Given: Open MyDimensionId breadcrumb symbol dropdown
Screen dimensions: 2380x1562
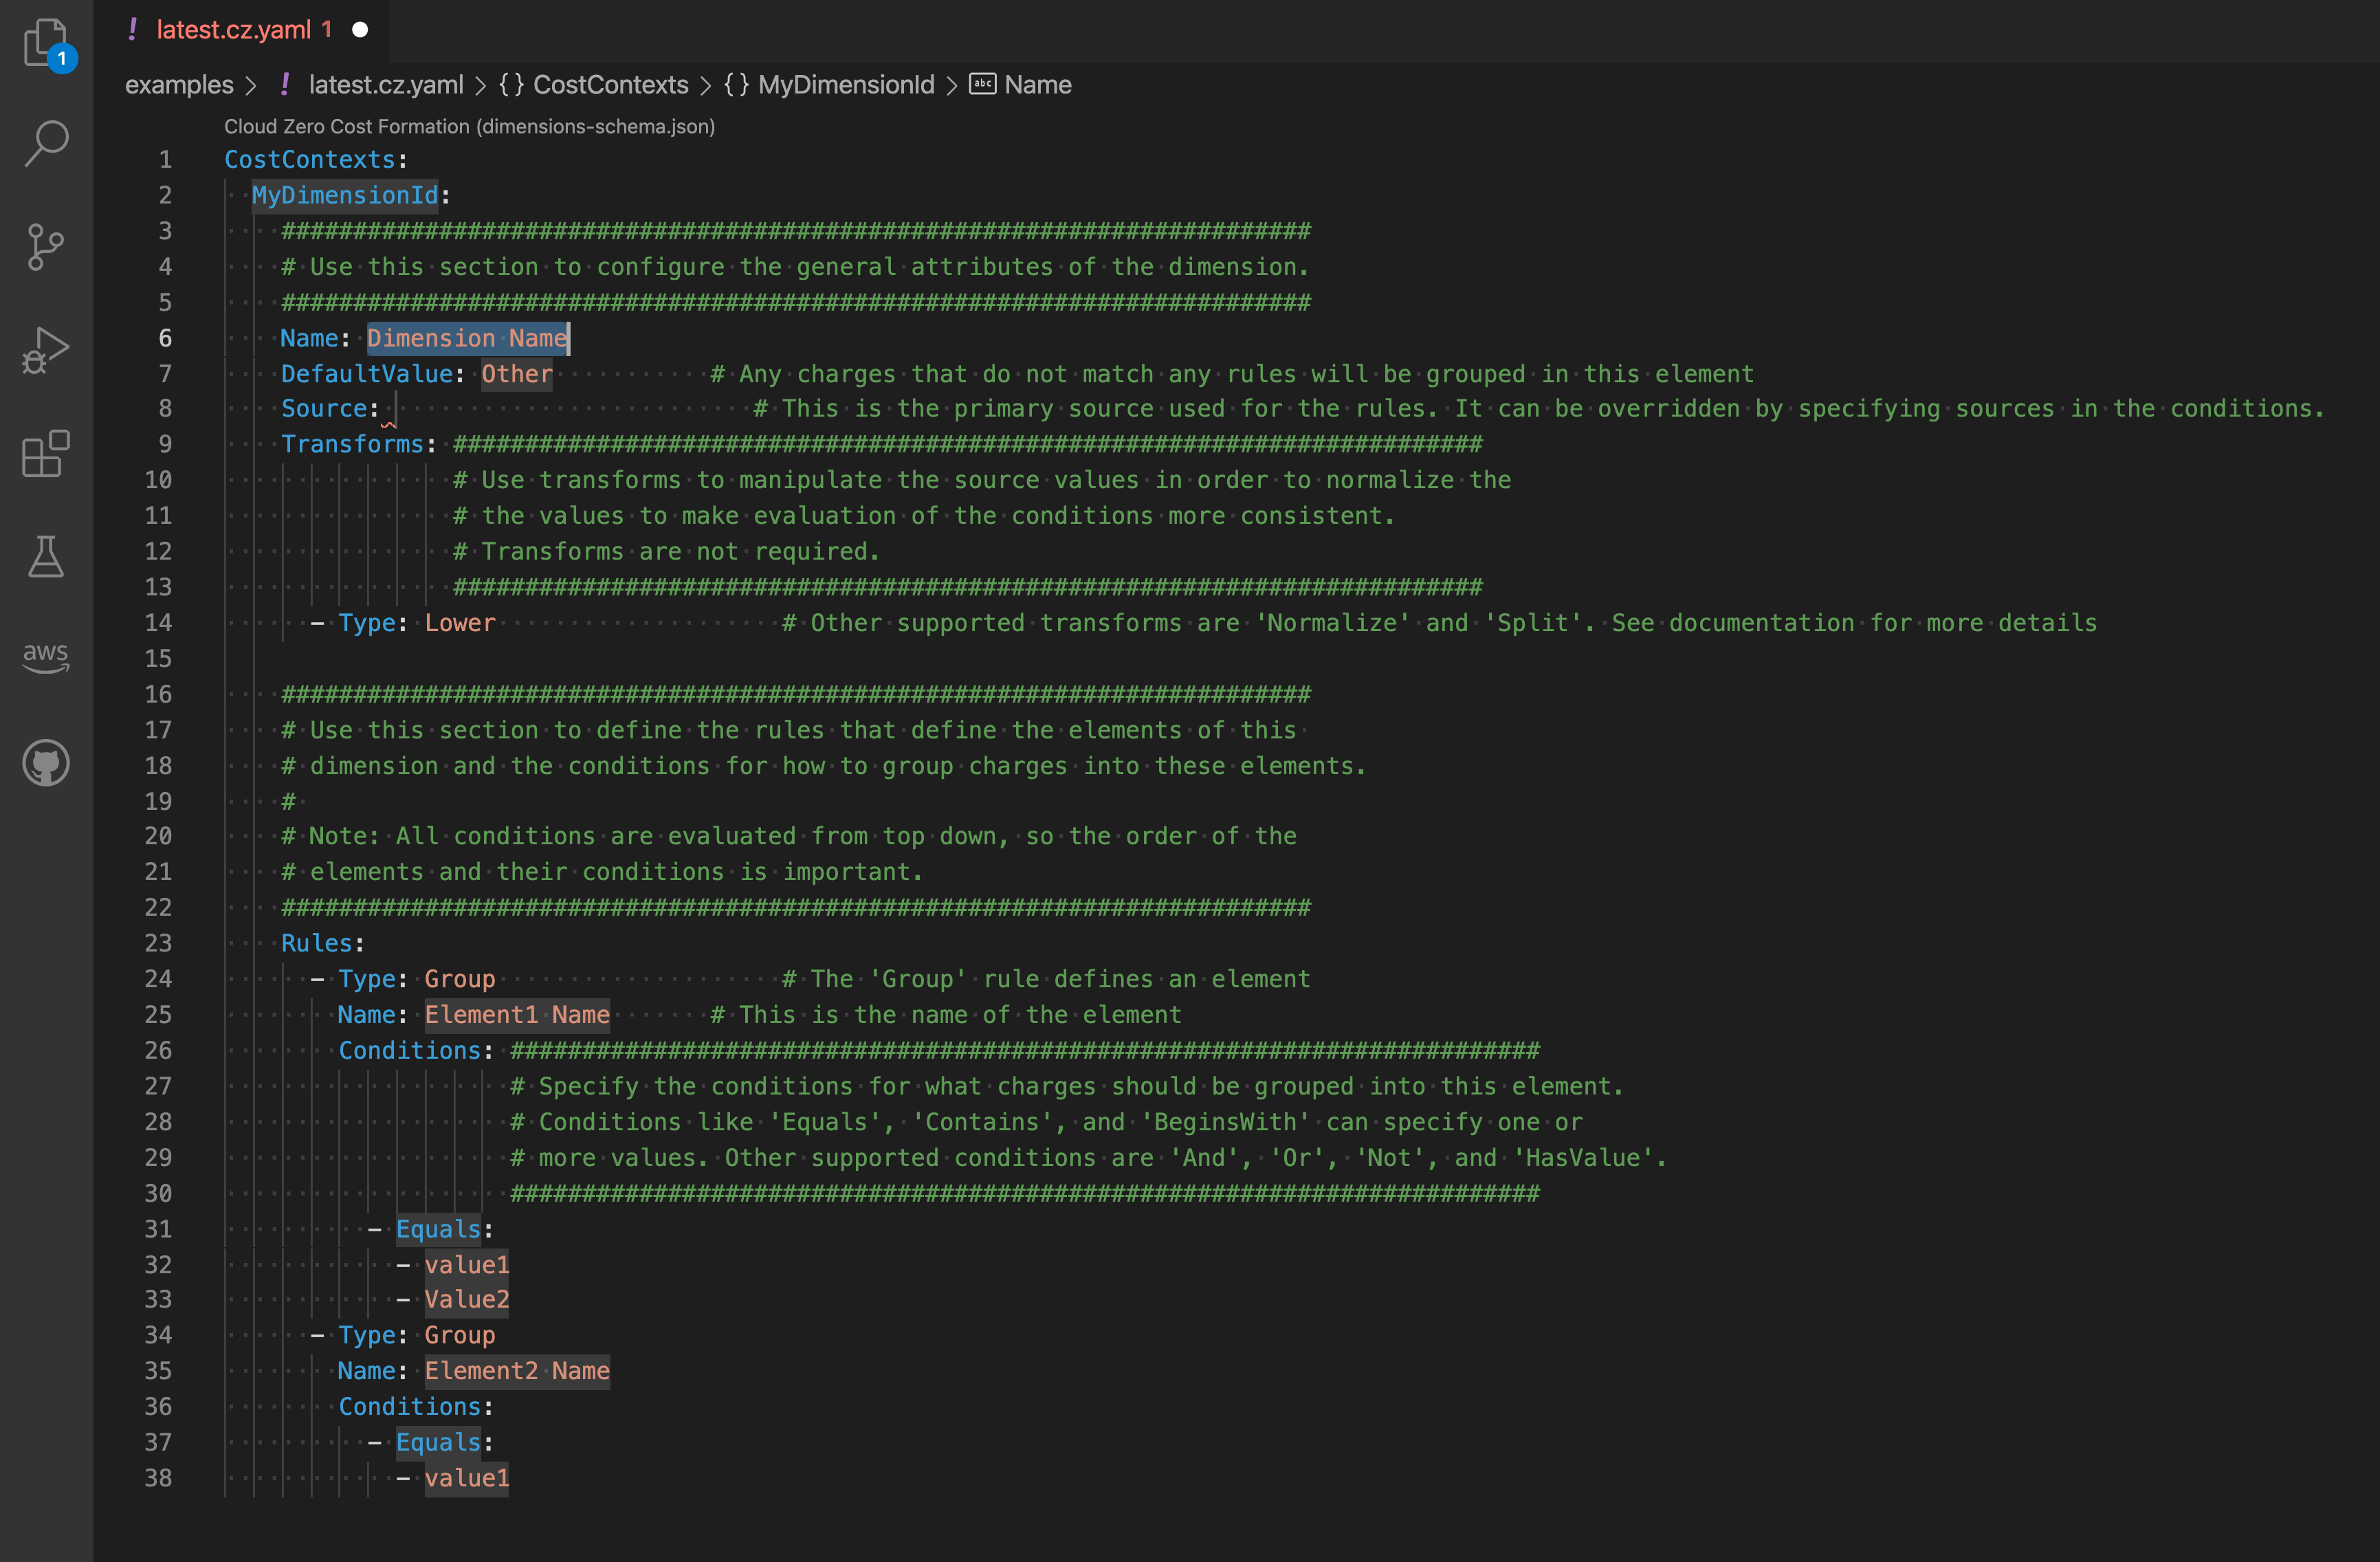Looking at the screenshot, I should point(845,85).
